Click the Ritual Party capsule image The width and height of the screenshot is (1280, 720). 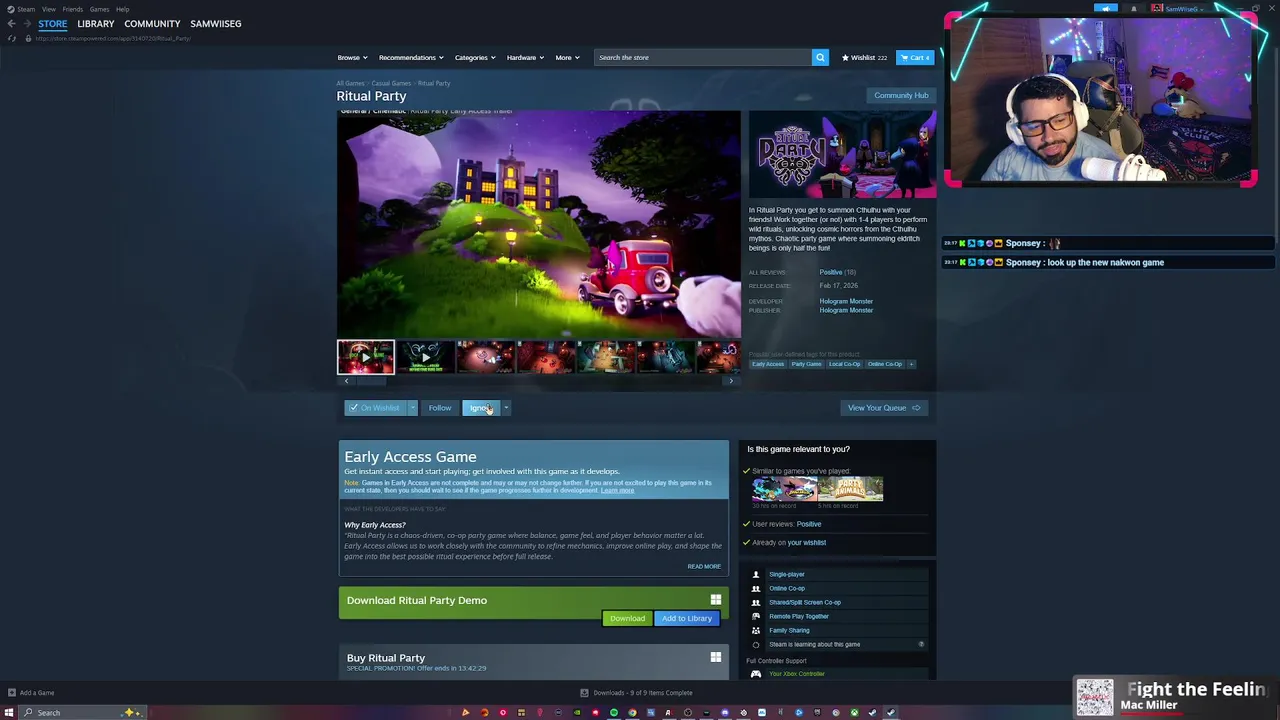[843, 155]
